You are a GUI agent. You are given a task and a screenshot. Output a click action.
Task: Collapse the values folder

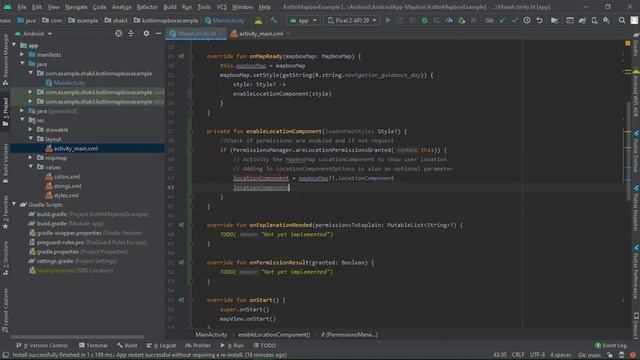31,167
